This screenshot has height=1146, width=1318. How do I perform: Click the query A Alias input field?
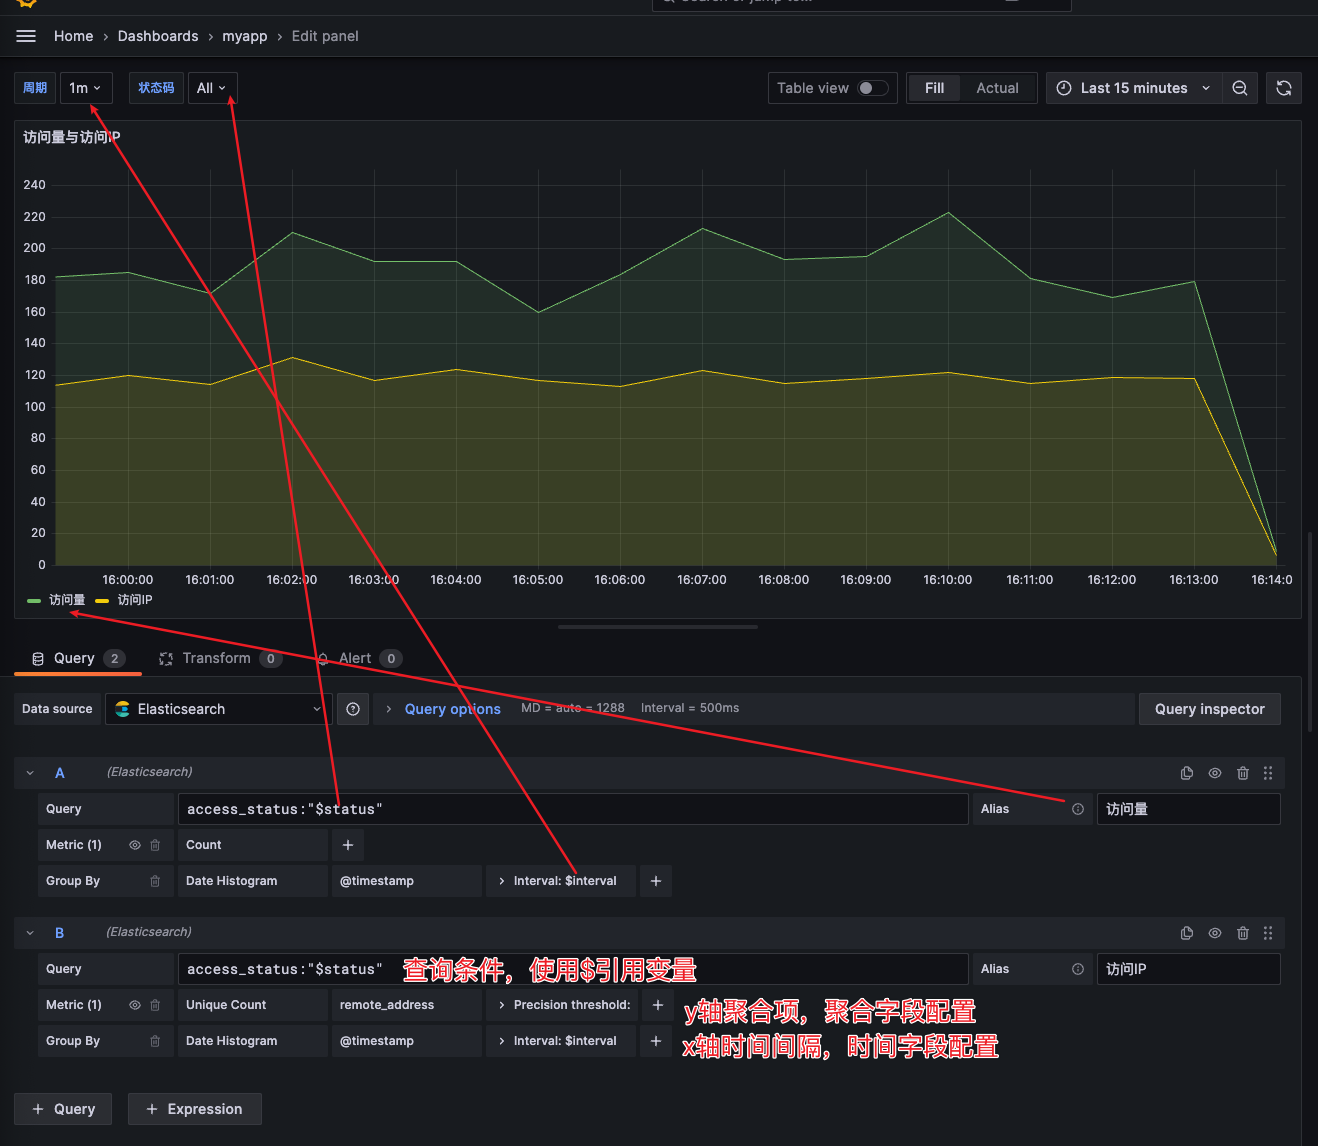tap(1187, 809)
